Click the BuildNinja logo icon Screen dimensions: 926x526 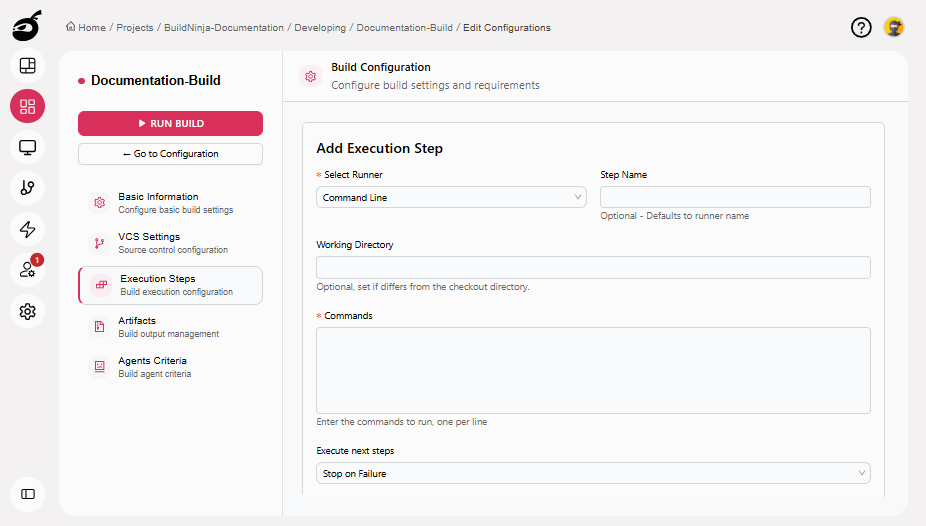pyautogui.click(x=27, y=25)
